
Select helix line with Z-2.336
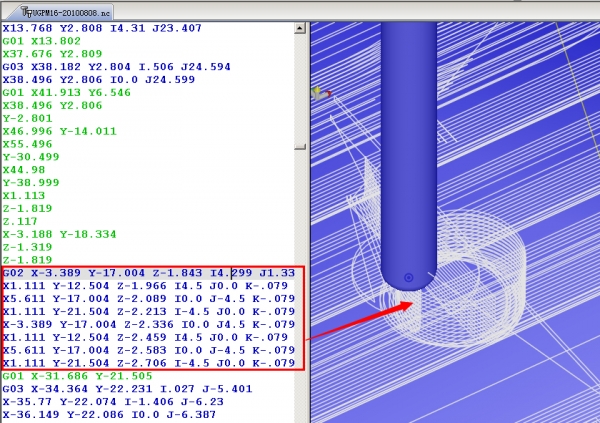click(x=149, y=325)
